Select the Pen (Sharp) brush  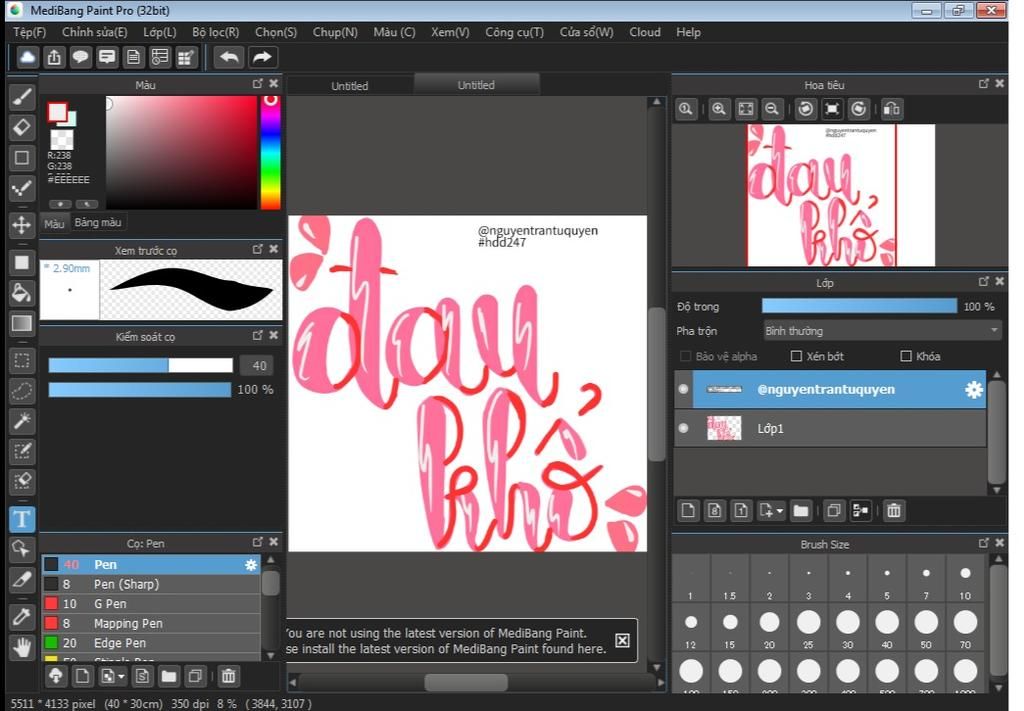pos(152,584)
